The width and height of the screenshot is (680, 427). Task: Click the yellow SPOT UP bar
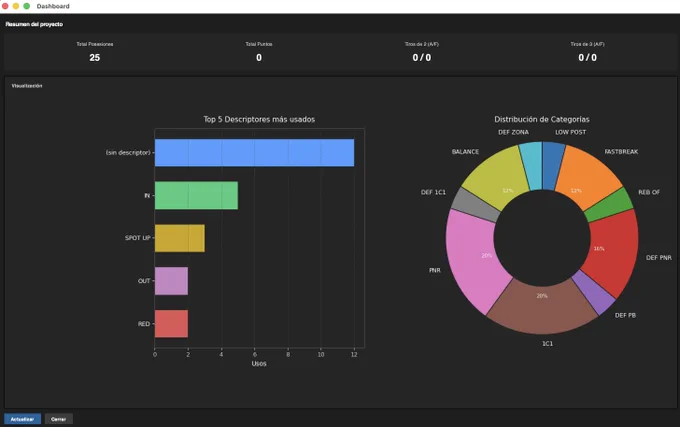[x=180, y=238]
